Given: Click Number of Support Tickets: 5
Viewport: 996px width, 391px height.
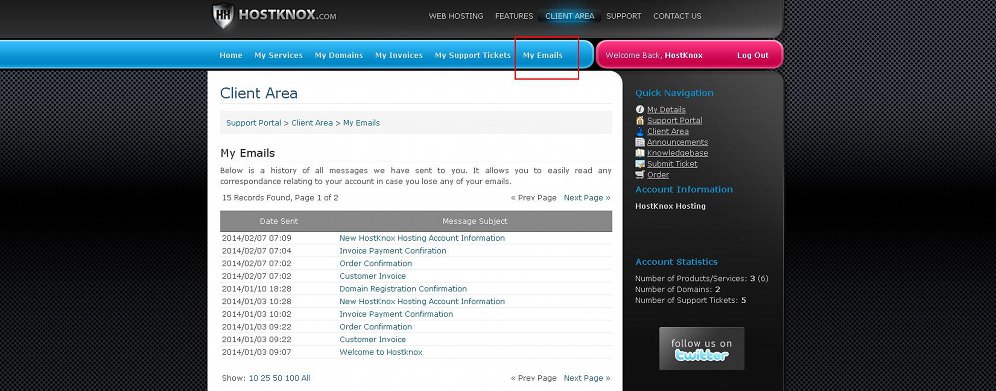Looking at the screenshot, I should pos(690,300).
